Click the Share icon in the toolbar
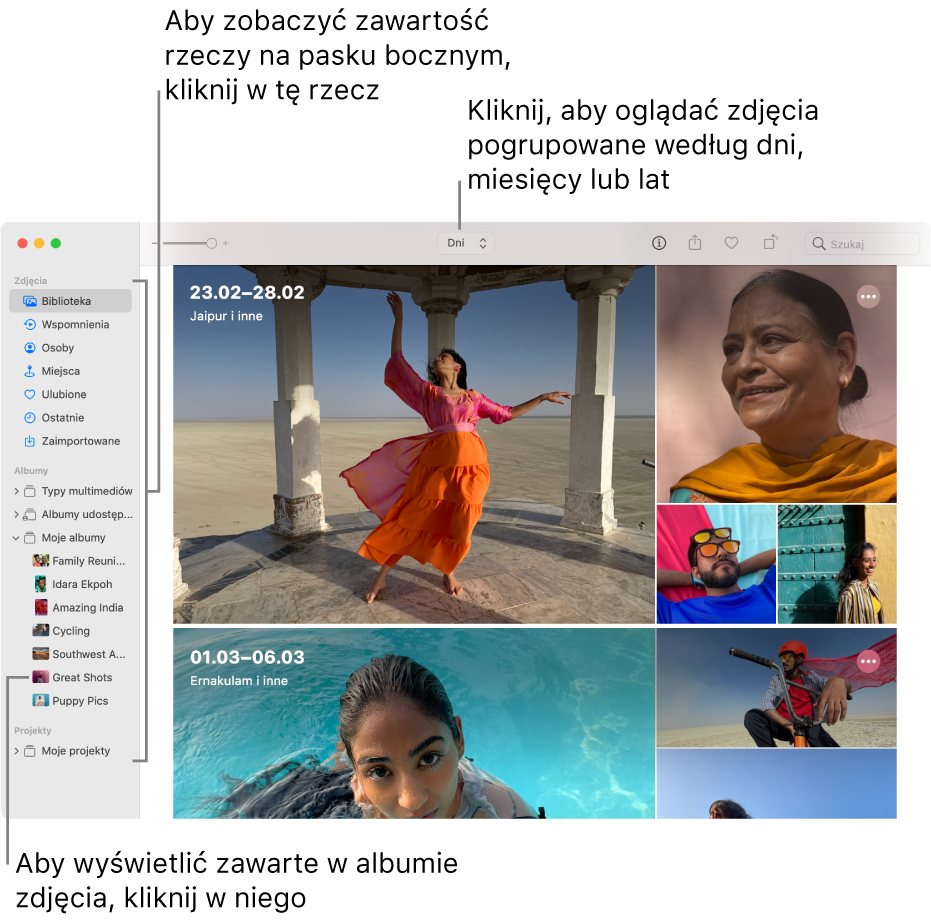931x920 pixels. 695,243
